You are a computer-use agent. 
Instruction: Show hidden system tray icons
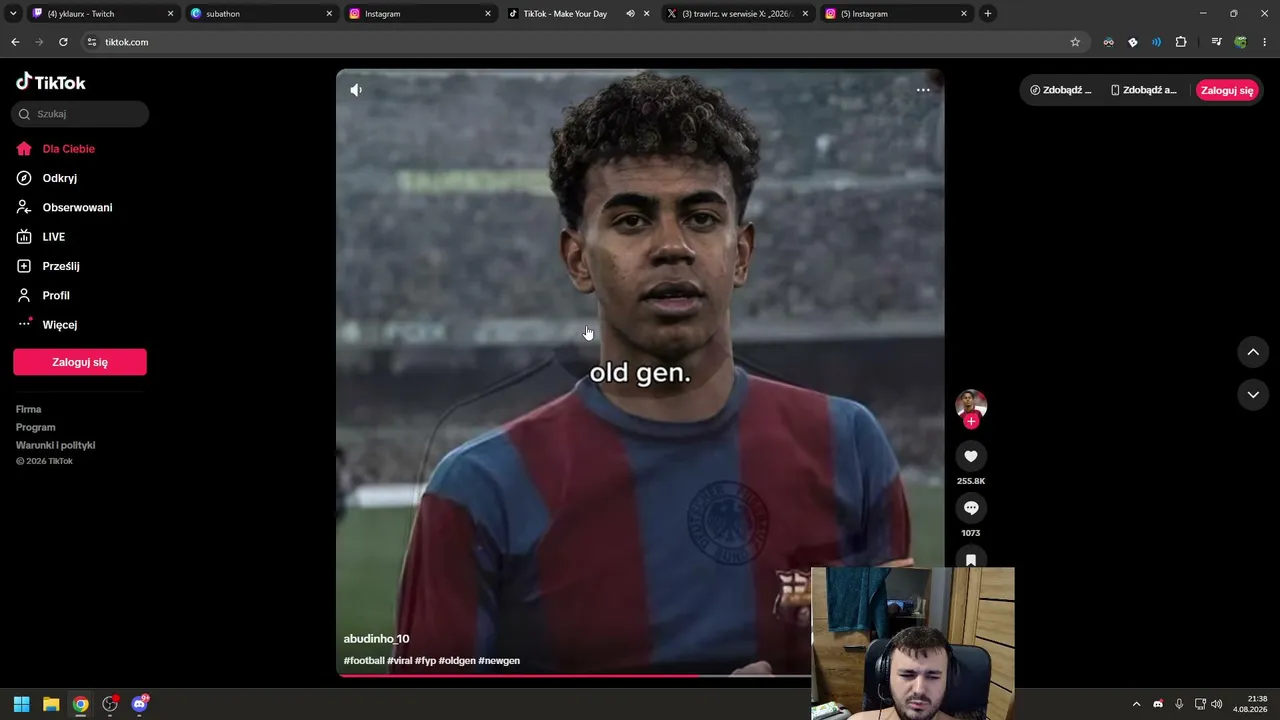click(1136, 704)
